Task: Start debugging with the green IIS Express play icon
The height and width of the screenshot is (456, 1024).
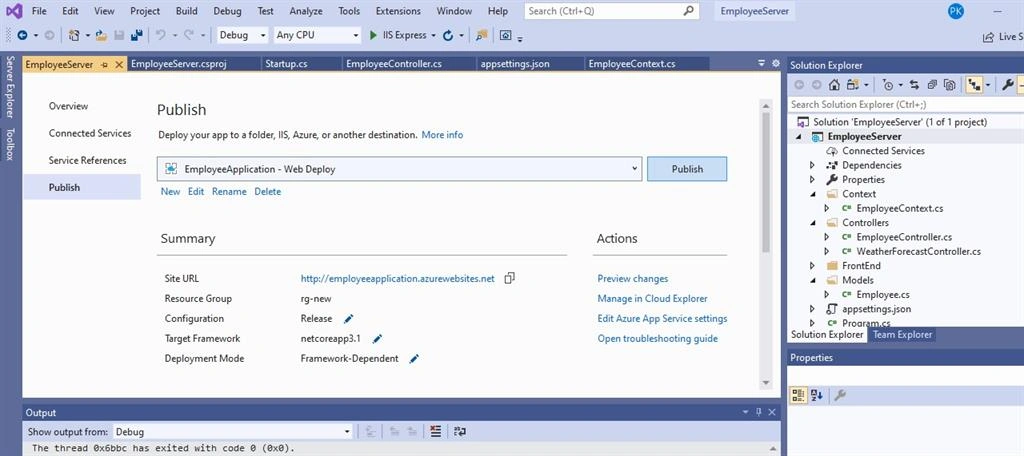Action: pos(374,35)
